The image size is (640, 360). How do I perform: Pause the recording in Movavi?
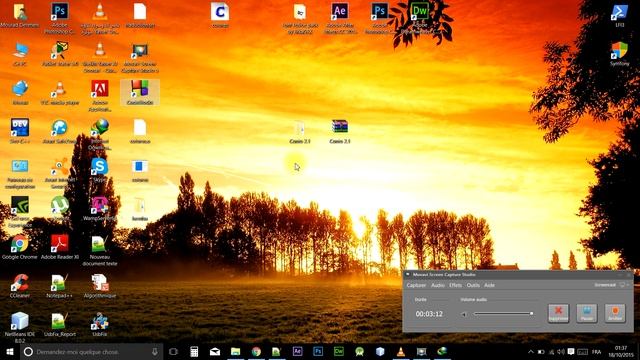pyautogui.click(x=587, y=313)
